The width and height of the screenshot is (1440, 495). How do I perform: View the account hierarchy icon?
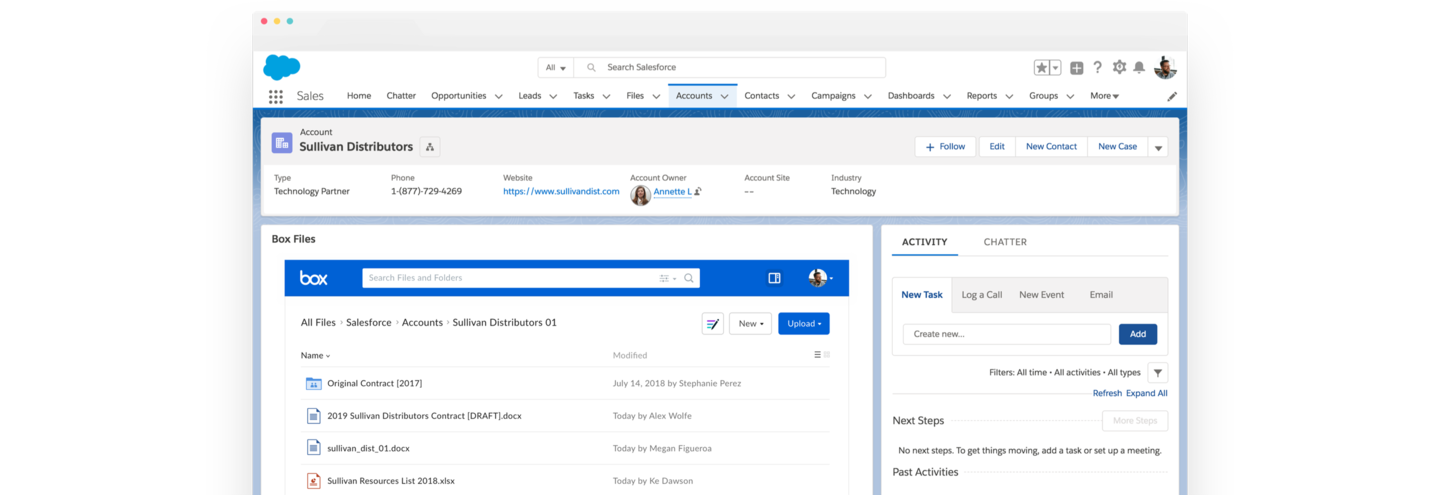pyautogui.click(x=430, y=147)
